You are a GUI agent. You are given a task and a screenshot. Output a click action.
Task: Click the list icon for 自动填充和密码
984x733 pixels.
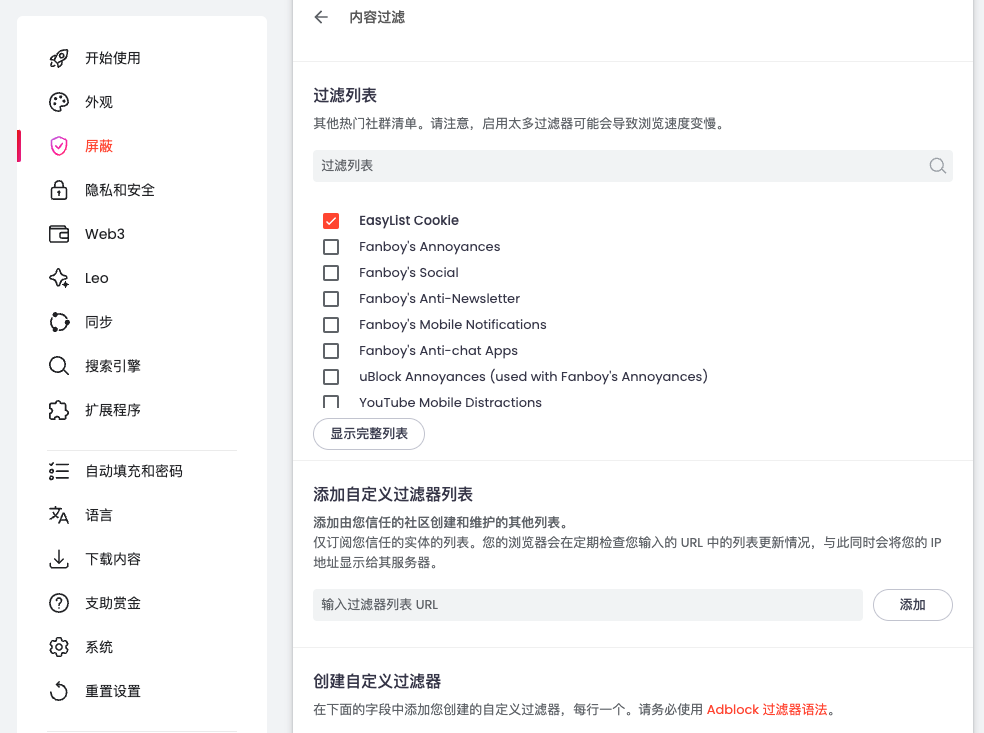[x=59, y=471]
